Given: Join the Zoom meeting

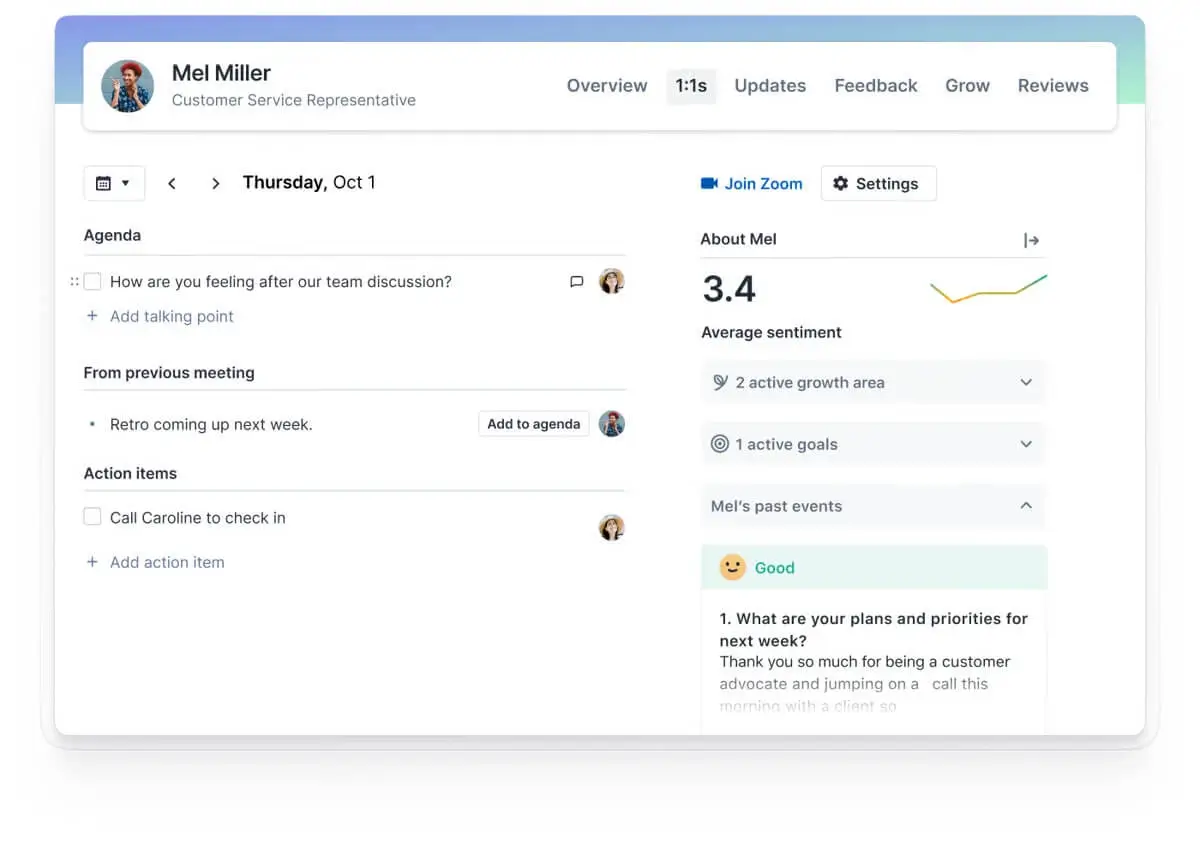Looking at the screenshot, I should click(752, 184).
